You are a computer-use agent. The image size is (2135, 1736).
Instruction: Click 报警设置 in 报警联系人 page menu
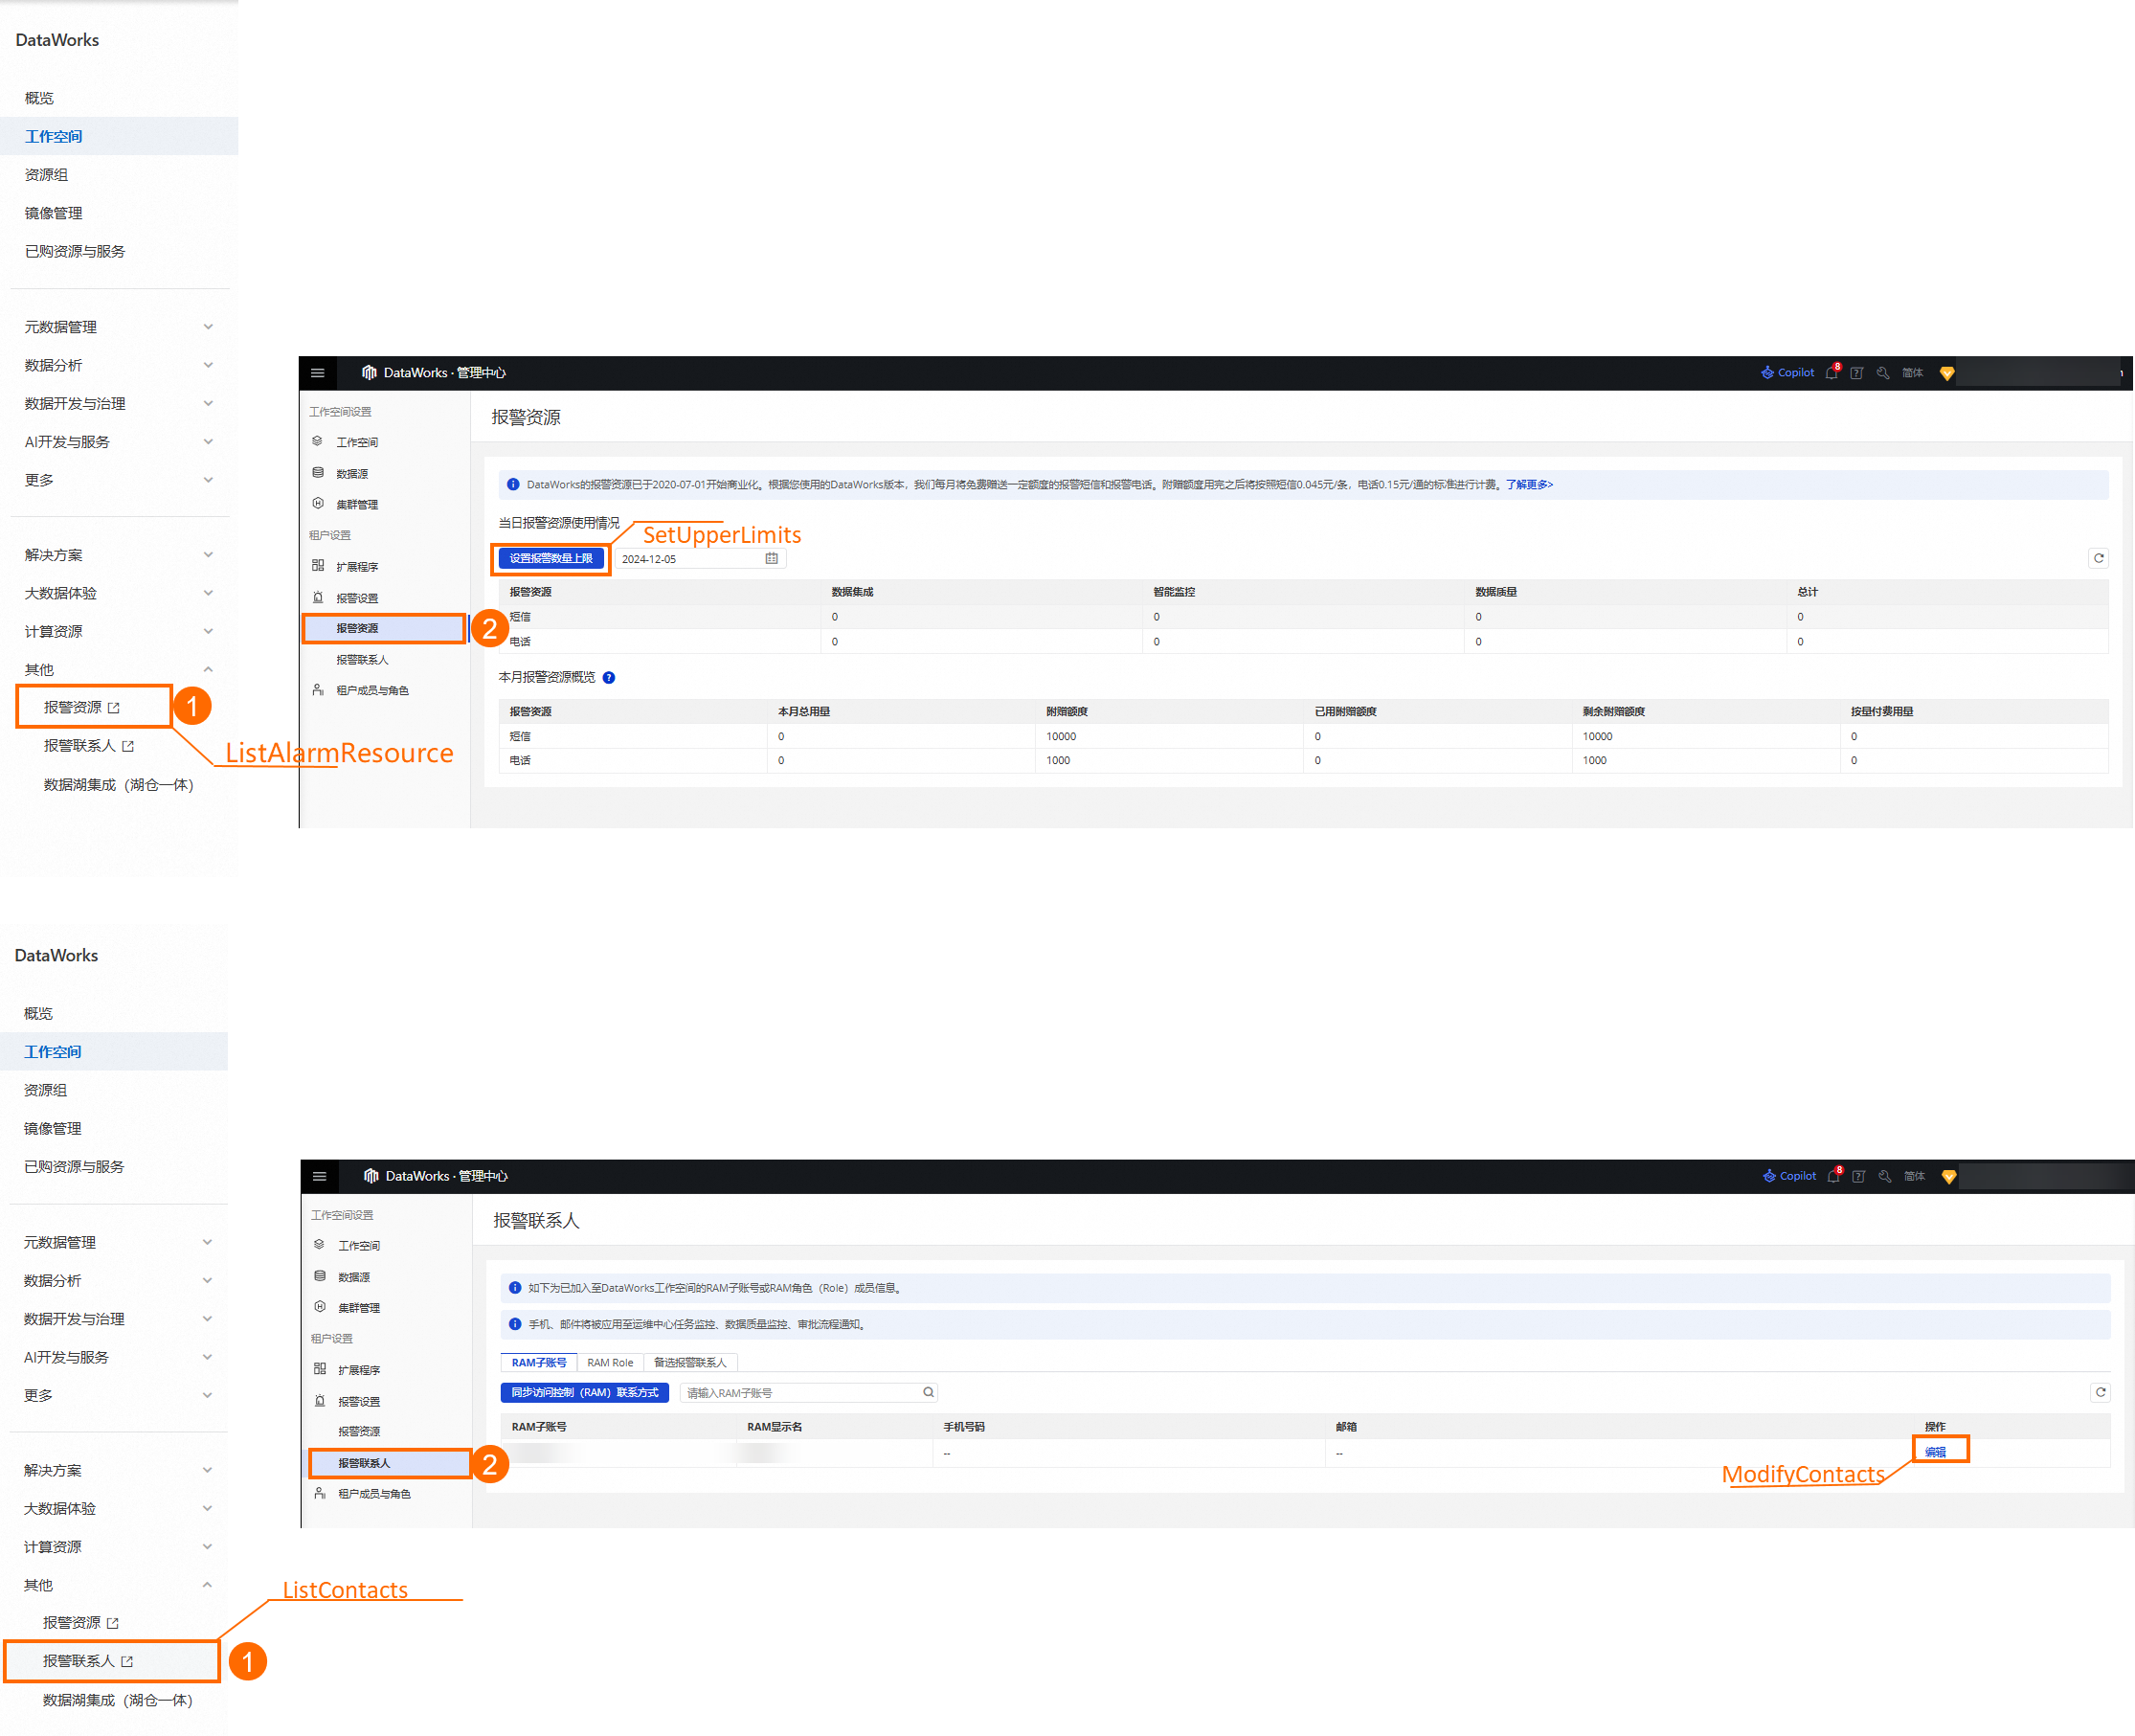(359, 1402)
